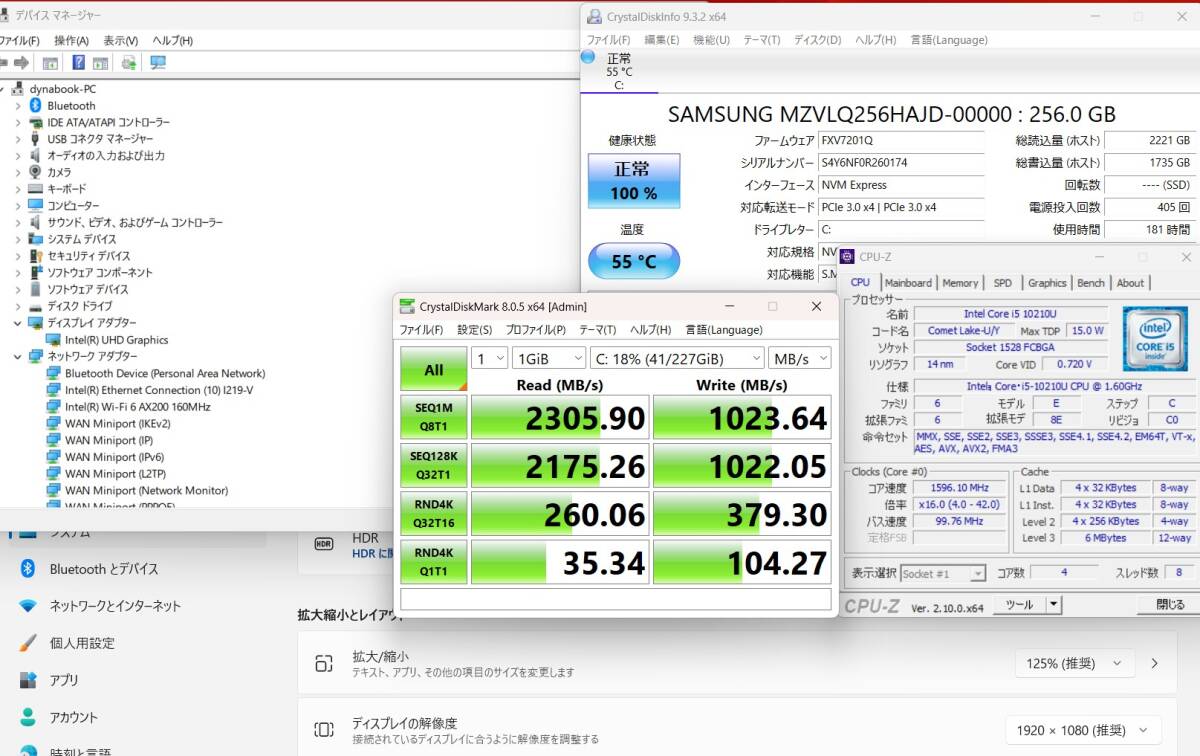1200x756 pixels.
Task: Run the RND4K Q1T1 benchmark
Action: click(x=434, y=561)
